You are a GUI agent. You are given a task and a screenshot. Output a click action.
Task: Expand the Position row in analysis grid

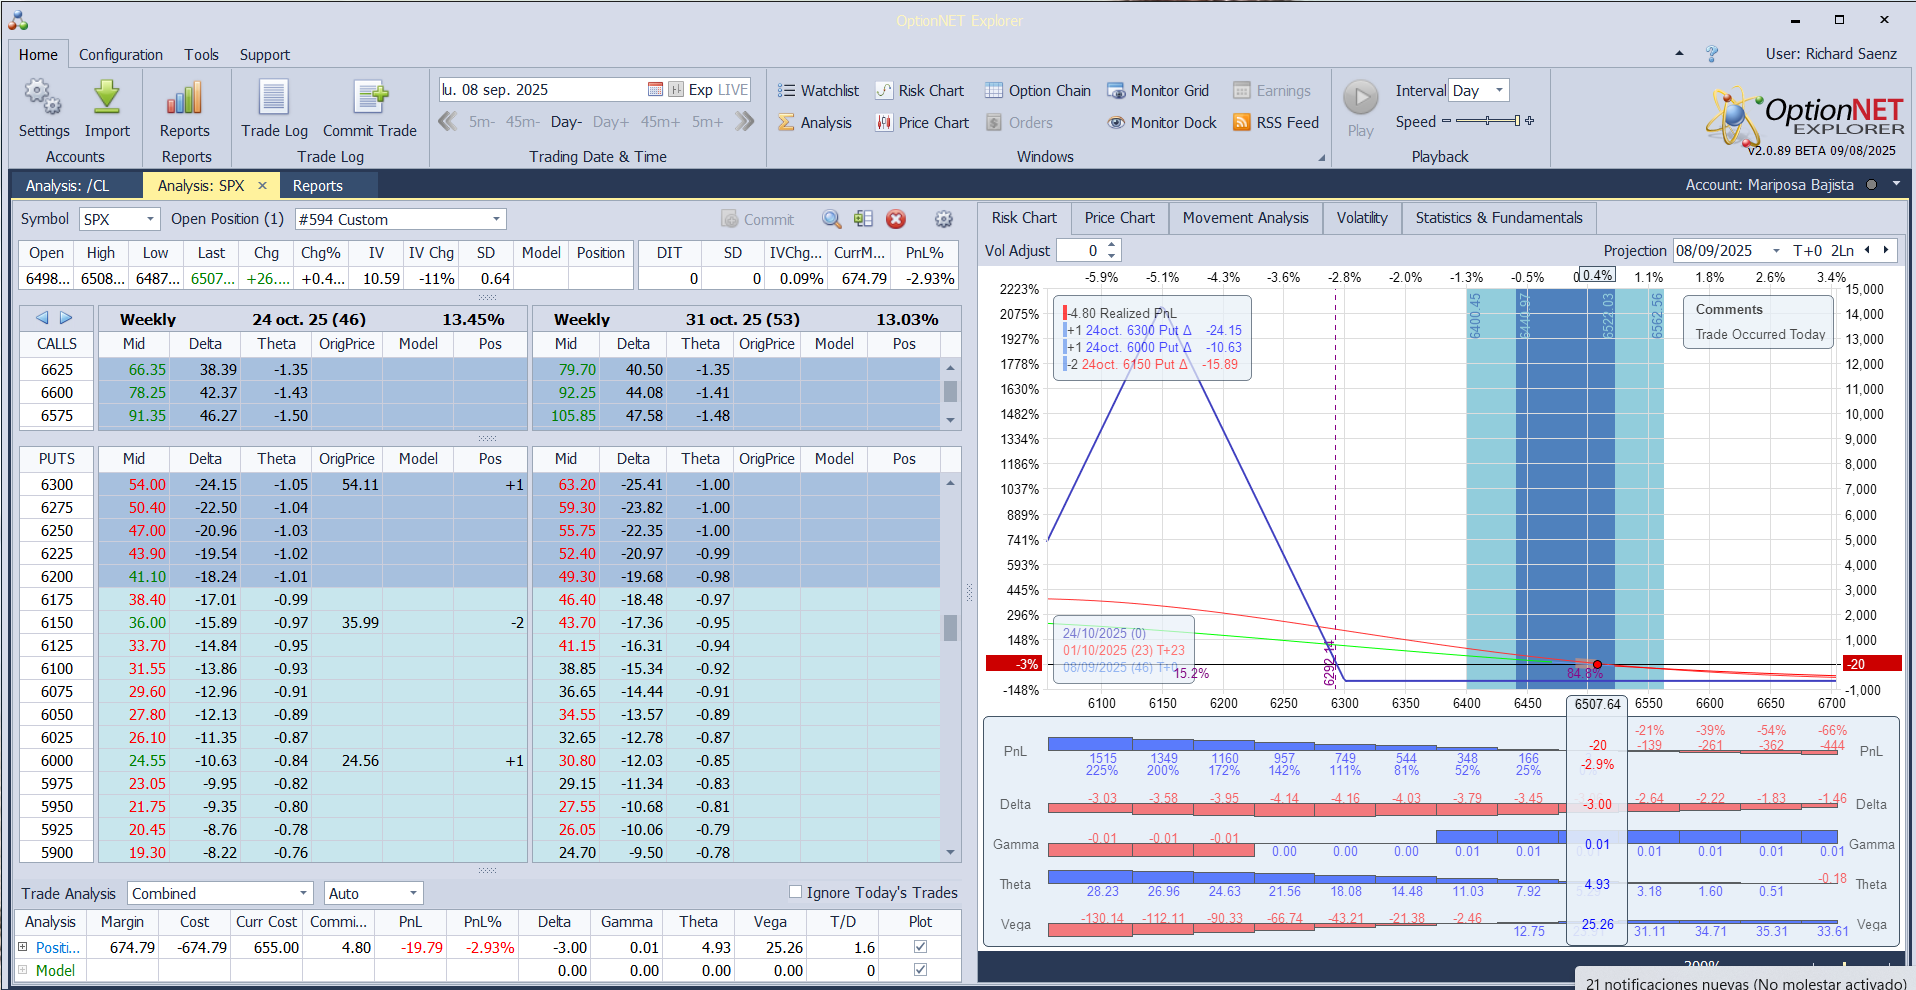tap(23, 946)
